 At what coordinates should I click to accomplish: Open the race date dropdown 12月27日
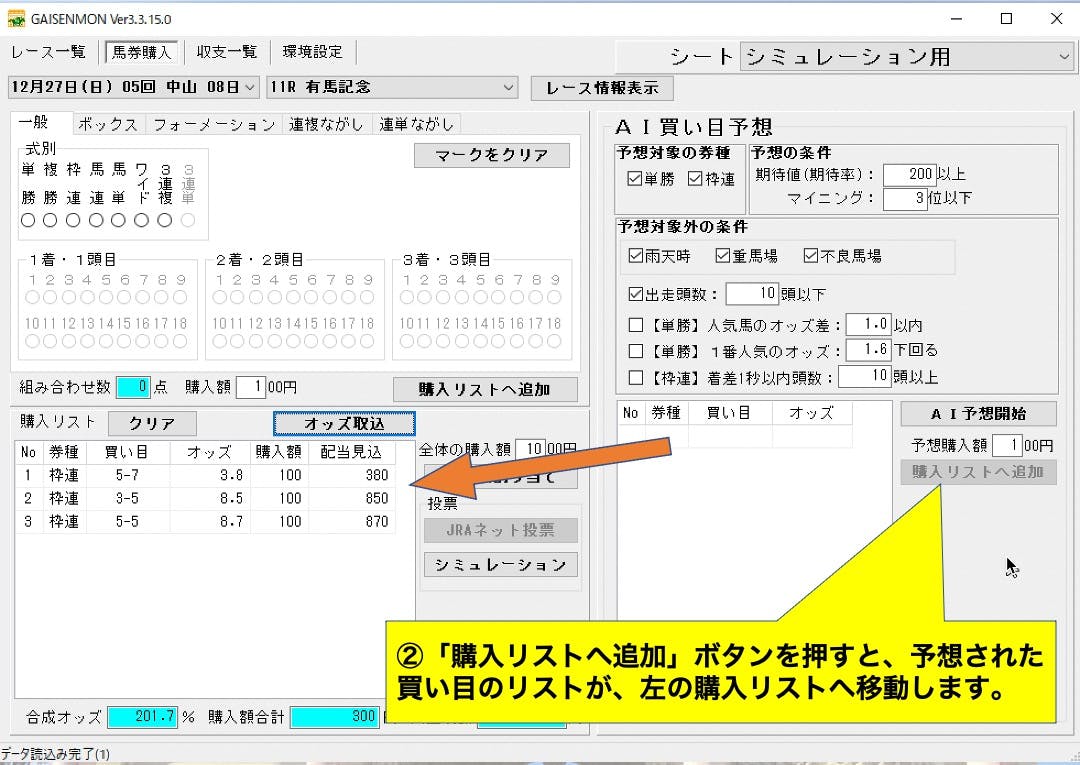tap(134, 87)
